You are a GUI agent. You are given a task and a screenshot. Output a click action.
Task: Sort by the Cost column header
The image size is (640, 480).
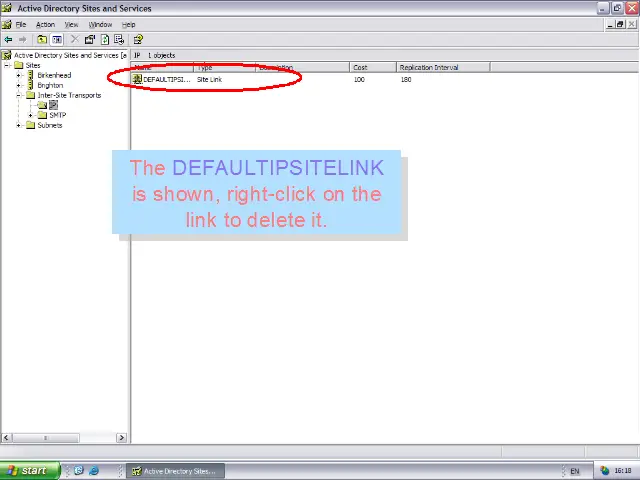(x=373, y=67)
